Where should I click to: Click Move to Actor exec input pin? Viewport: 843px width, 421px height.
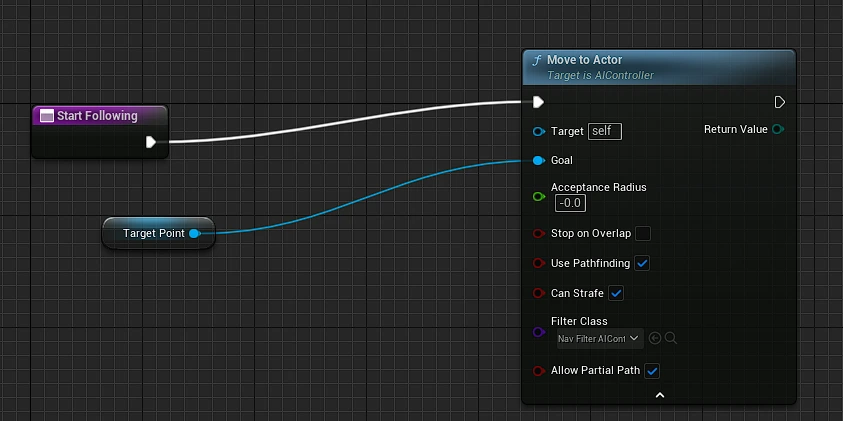point(538,102)
